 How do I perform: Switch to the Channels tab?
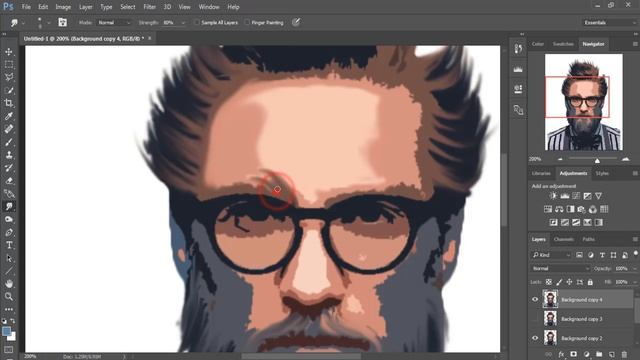564,239
